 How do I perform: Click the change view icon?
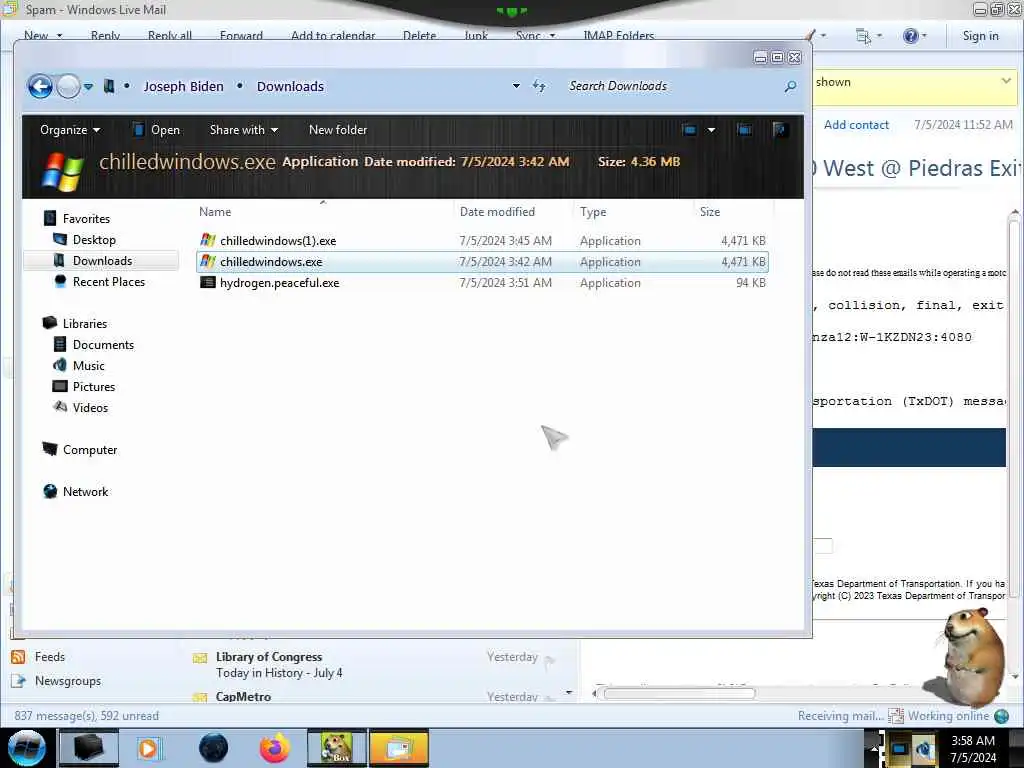click(689, 130)
